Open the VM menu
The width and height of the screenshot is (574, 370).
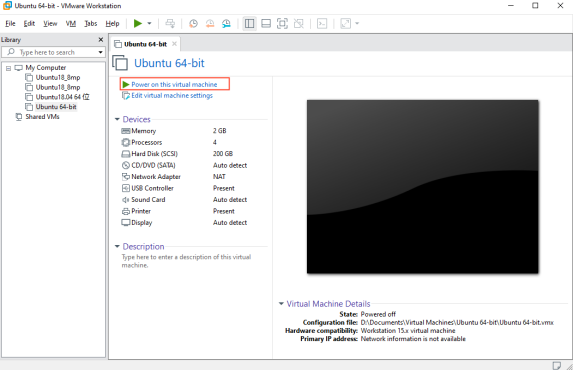coord(71,24)
